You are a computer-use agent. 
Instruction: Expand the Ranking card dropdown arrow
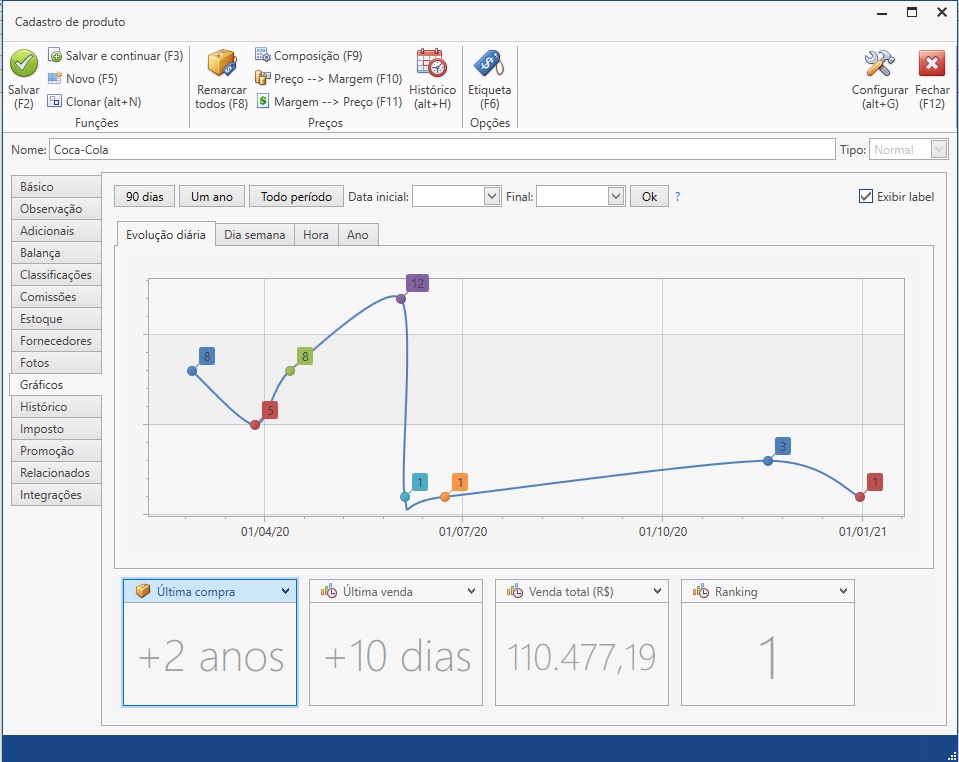coord(844,591)
